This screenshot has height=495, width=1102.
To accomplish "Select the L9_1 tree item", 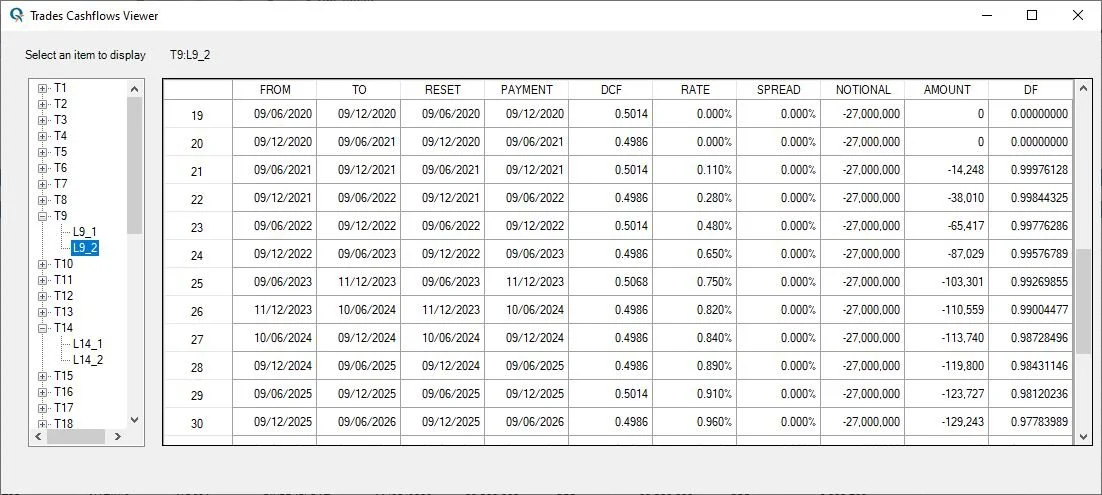I will point(84,231).
